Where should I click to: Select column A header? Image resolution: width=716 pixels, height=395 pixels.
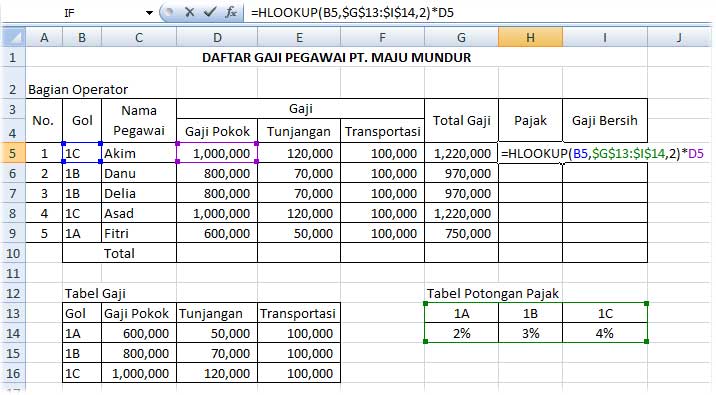pos(44,37)
